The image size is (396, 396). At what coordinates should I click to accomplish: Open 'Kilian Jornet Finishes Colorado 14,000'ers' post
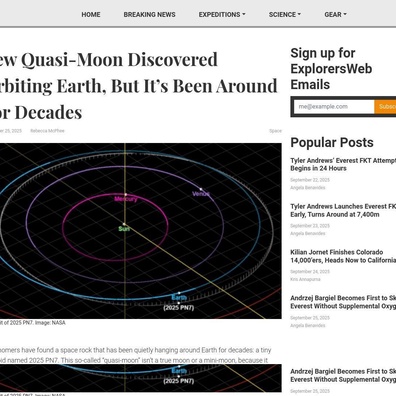pyautogui.click(x=343, y=256)
